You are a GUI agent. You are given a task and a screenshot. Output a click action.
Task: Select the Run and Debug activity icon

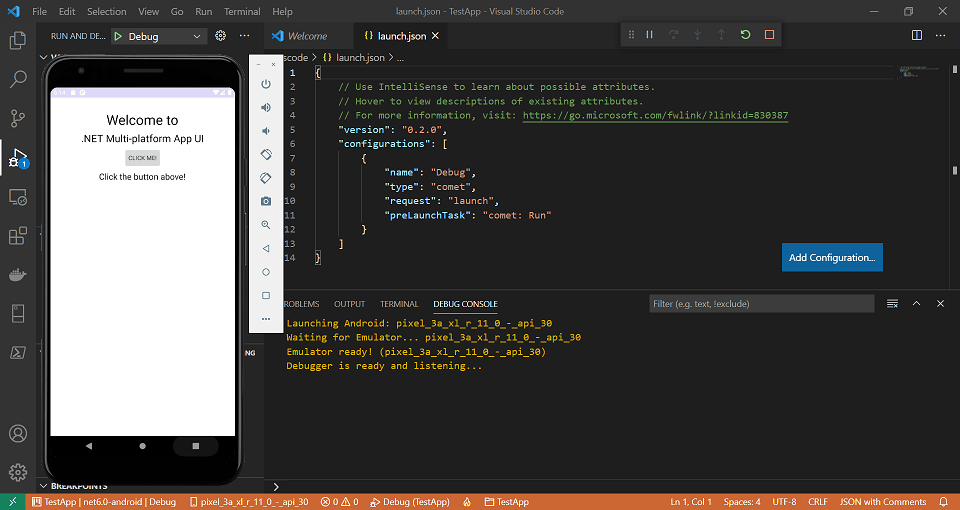[x=18, y=158]
